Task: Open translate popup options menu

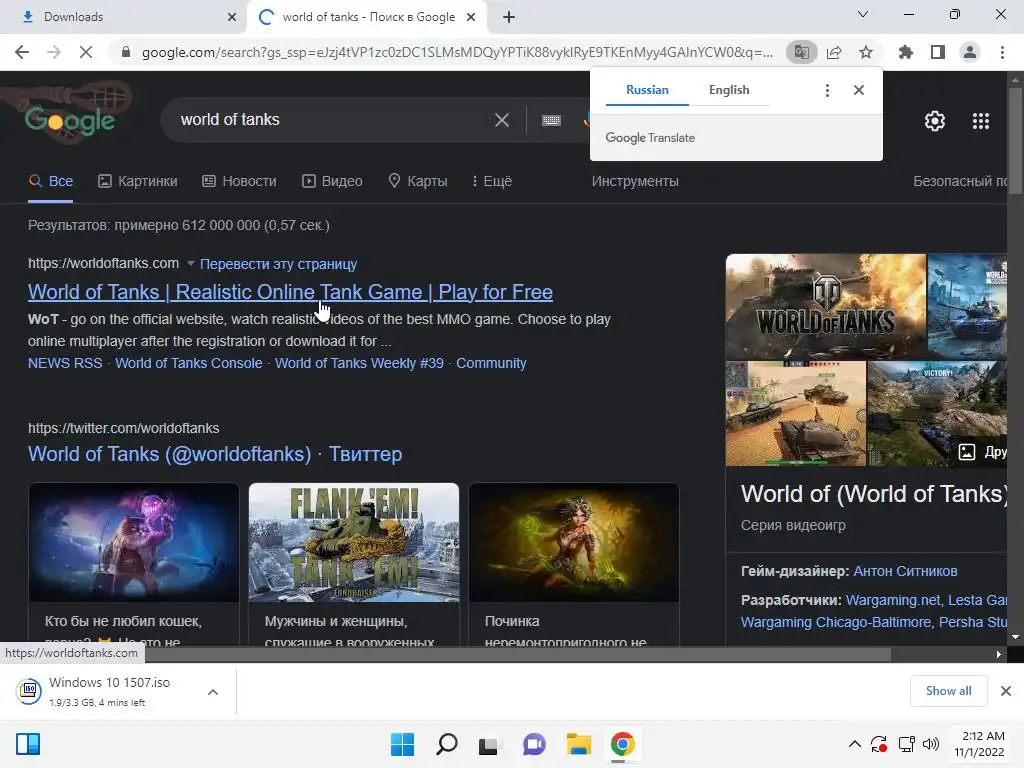Action: click(827, 90)
